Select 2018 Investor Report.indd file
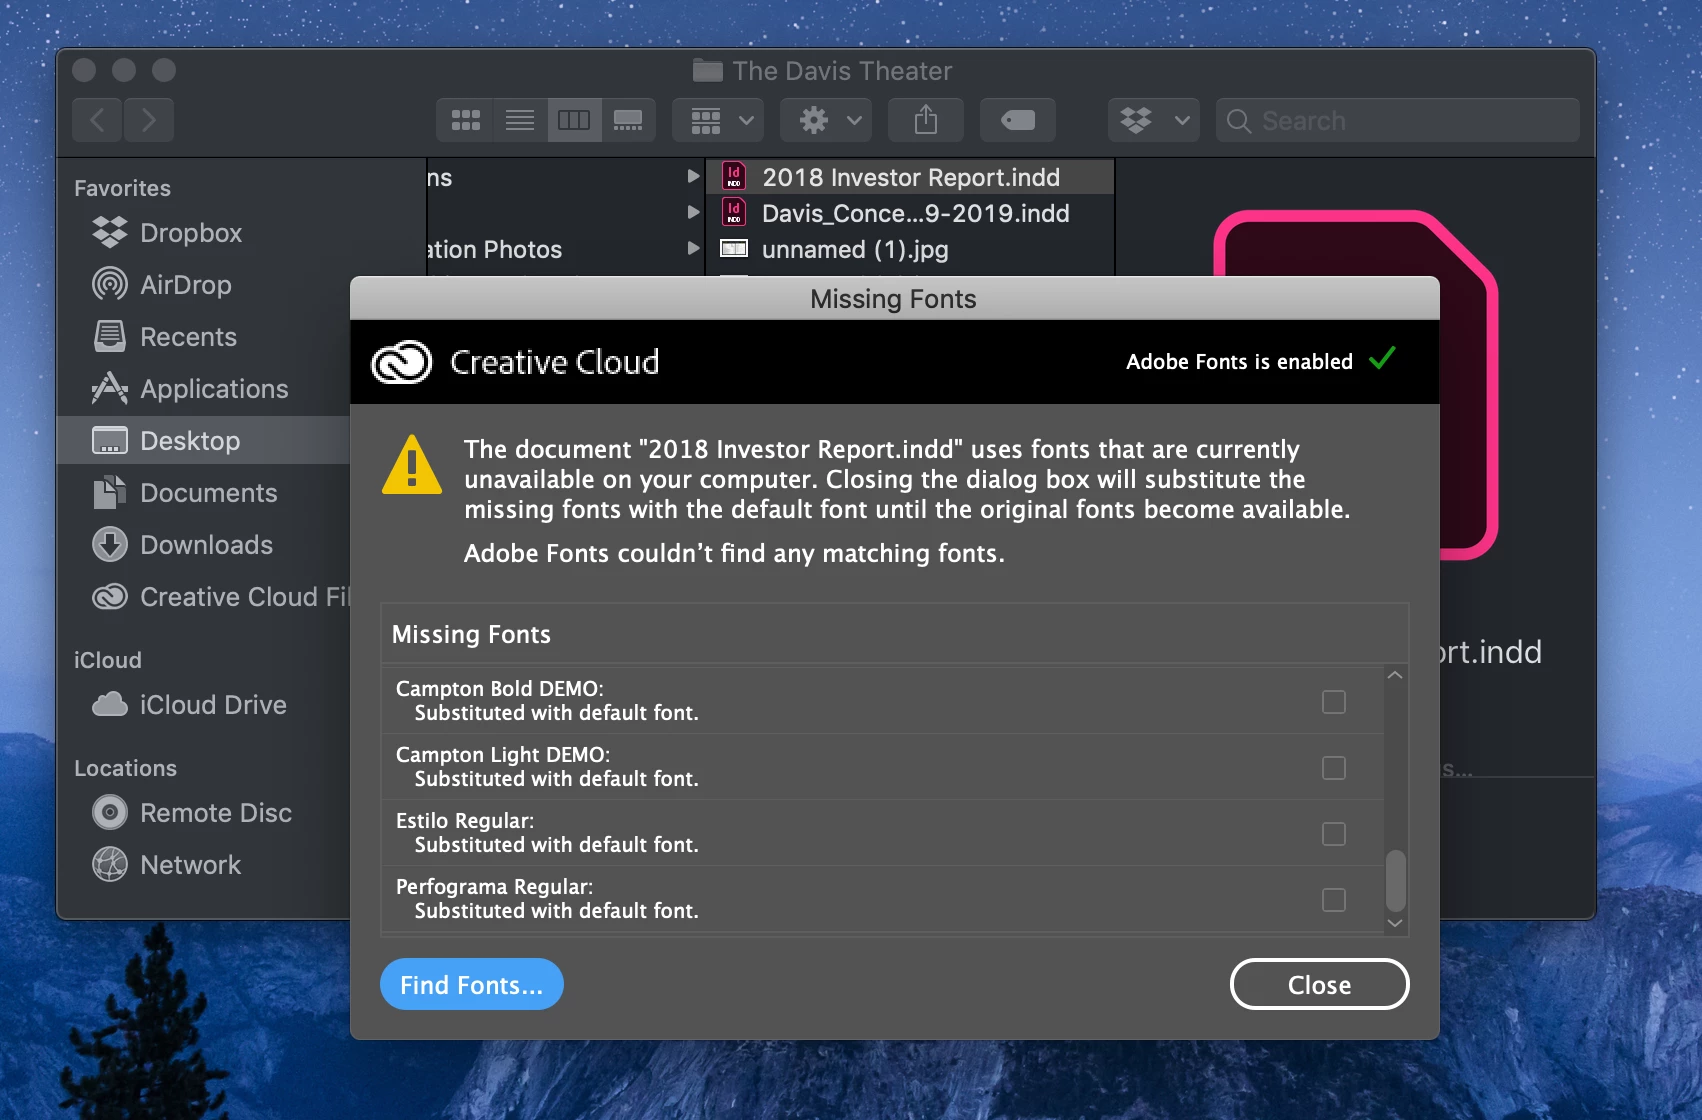This screenshot has width=1702, height=1120. tap(910, 177)
